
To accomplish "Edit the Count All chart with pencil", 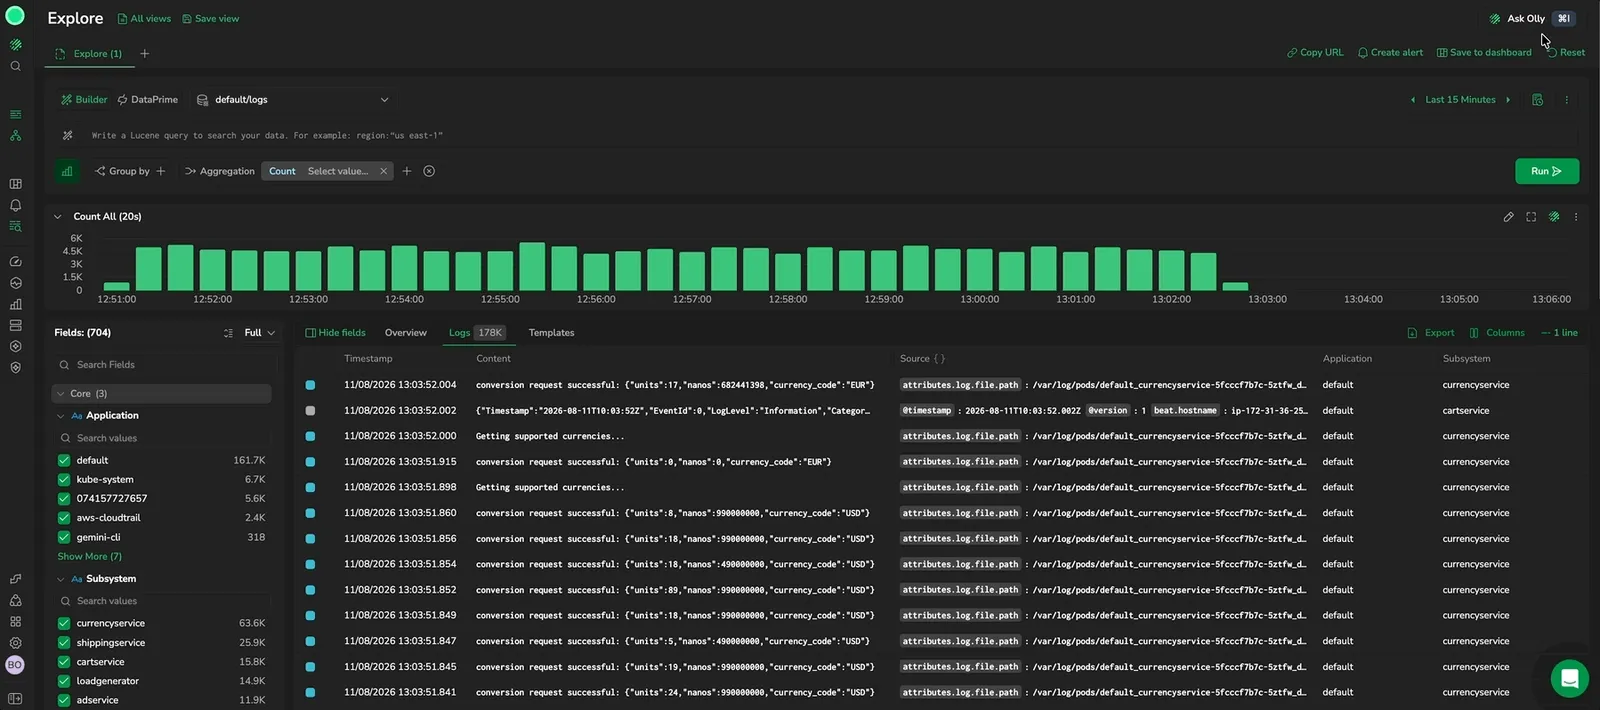I will click(x=1509, y=217).
